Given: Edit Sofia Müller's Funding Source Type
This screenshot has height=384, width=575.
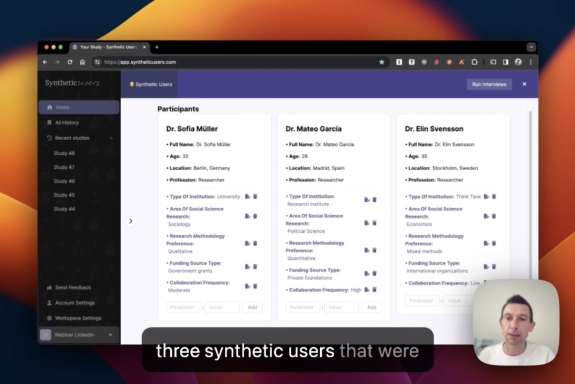Looking at the screenshot, I should coord(248,267).
